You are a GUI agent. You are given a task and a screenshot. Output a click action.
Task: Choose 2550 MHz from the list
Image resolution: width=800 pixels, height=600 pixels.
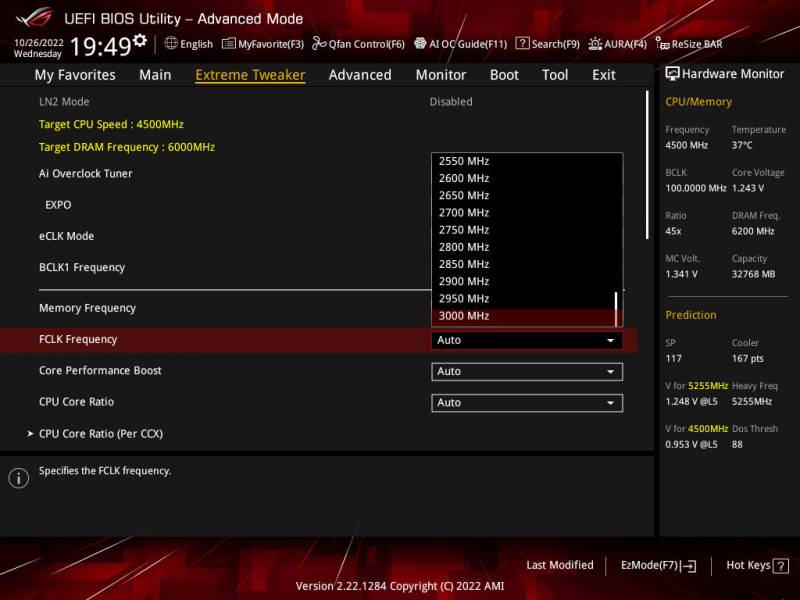tap(523, 161)
